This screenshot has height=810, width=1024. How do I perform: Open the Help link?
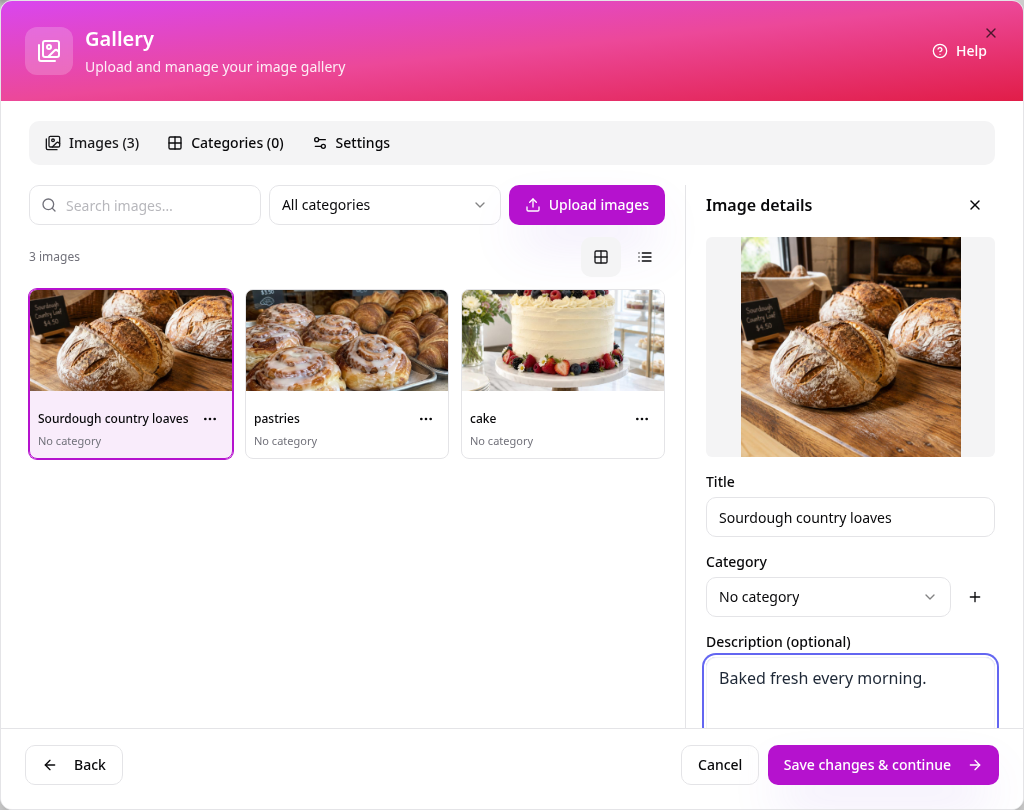pyautogui.click(x=959, y=51)
